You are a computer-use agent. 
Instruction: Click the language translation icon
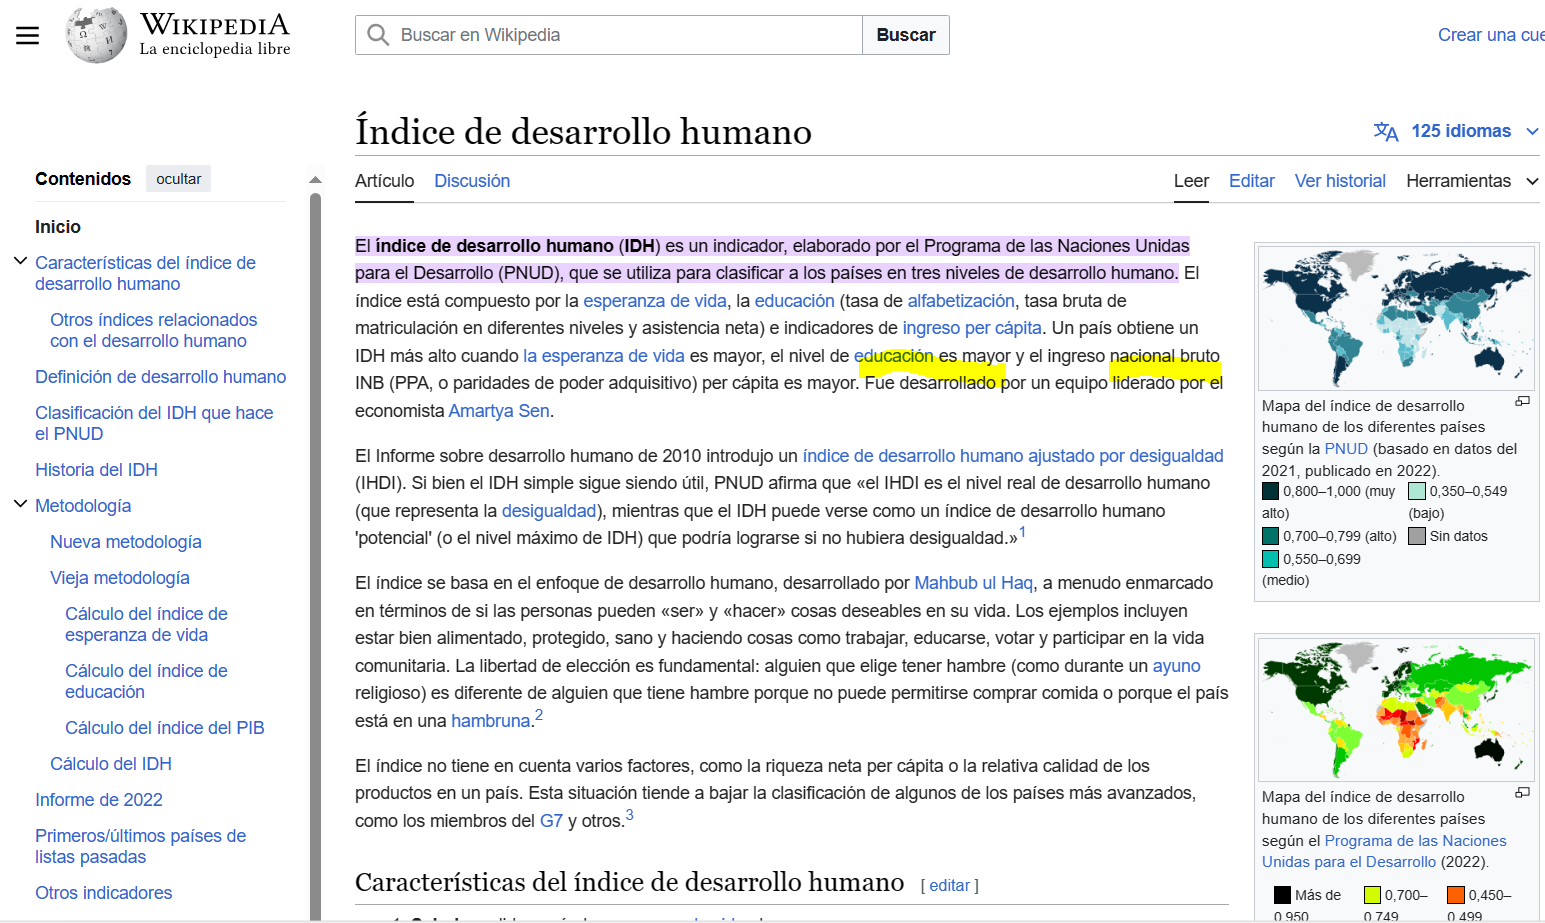1386,131
